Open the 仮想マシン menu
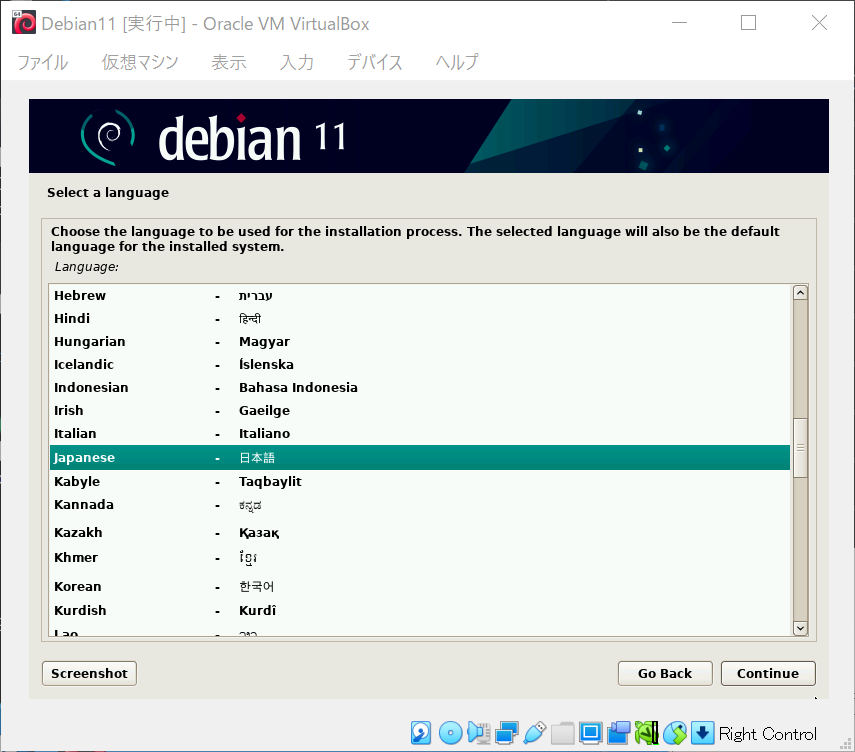The height and width of the screenshot is (752, 855). pos(140,62)
